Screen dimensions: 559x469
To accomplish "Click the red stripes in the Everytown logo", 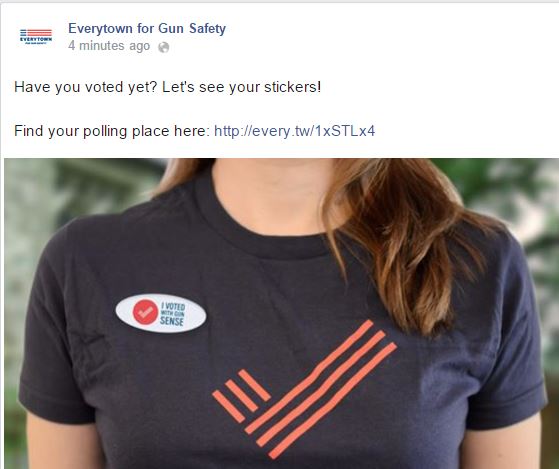I will point(40,33).
